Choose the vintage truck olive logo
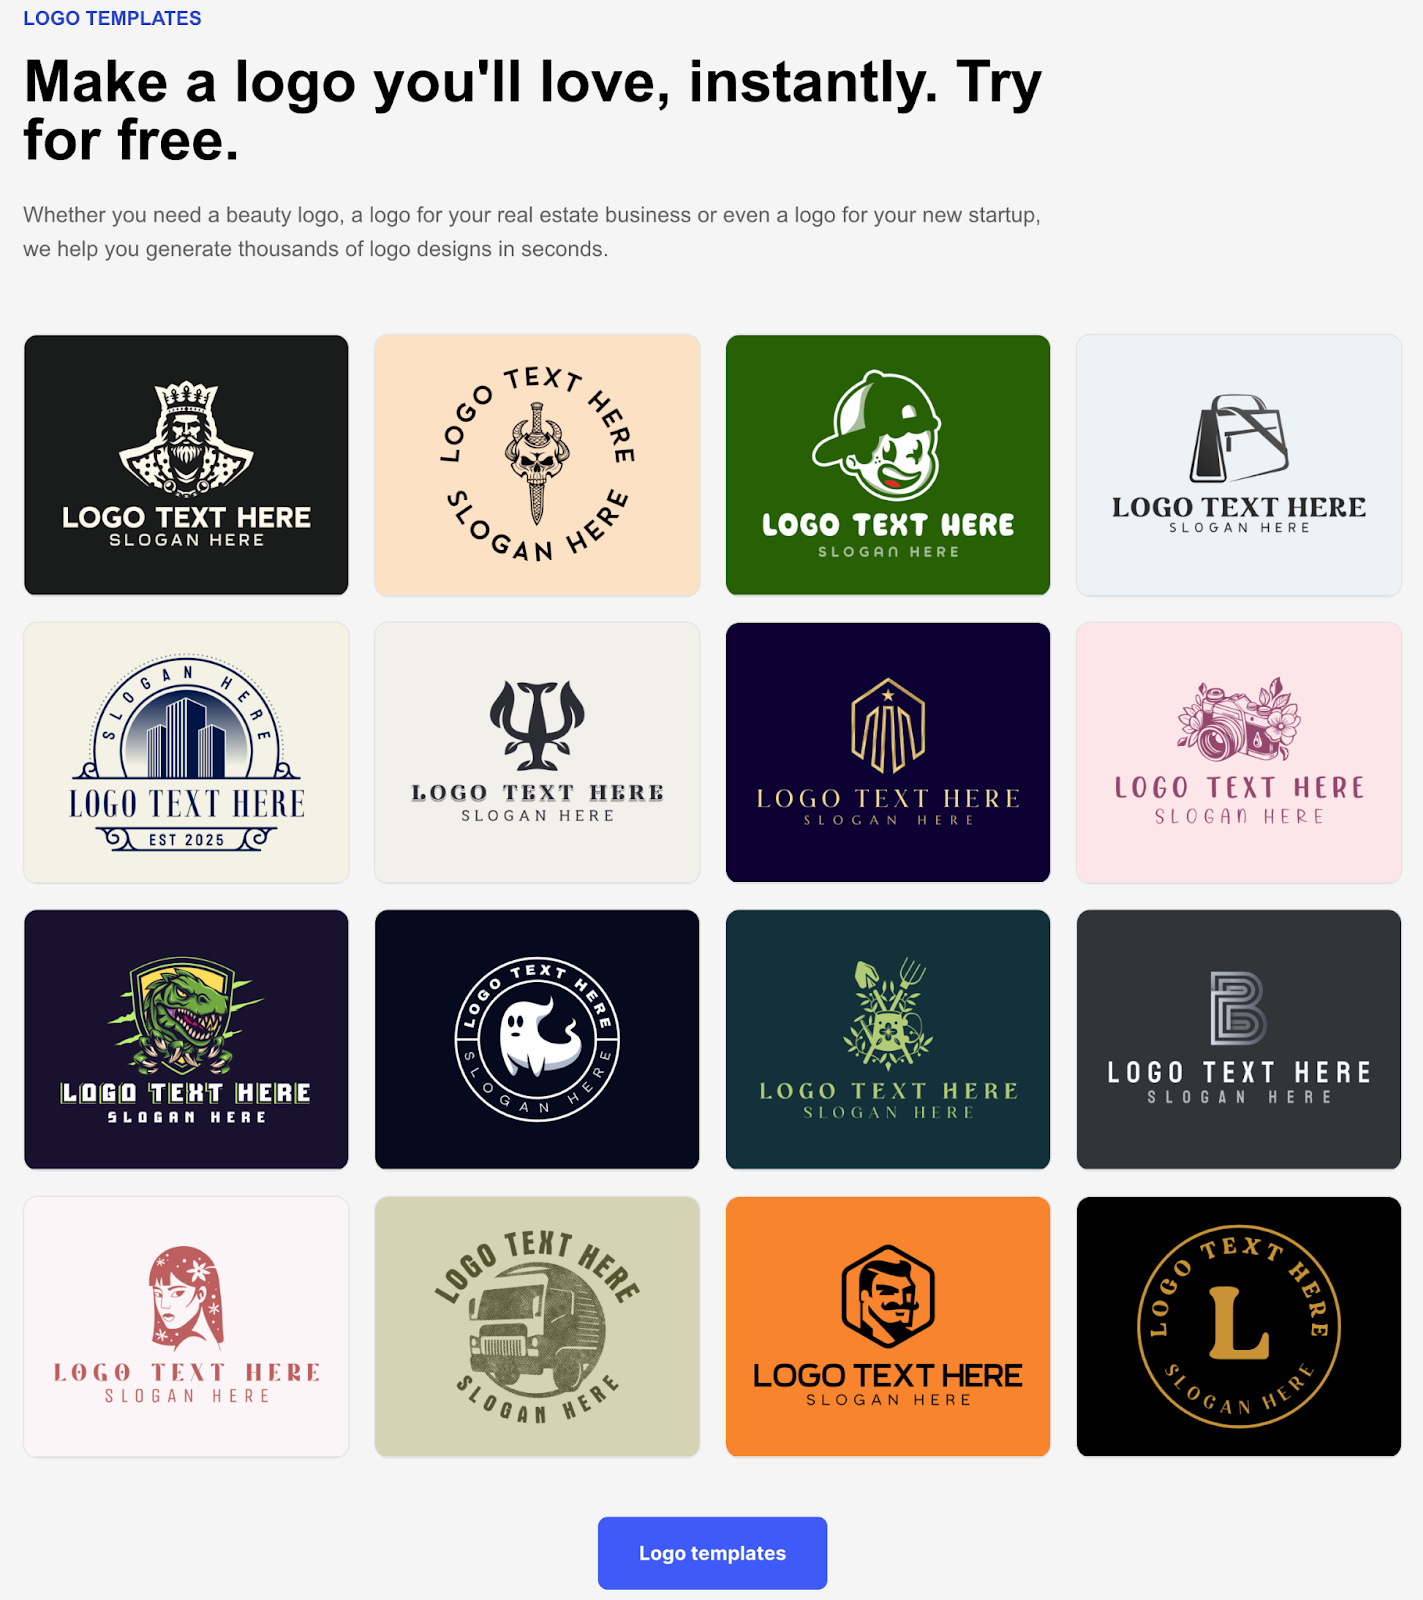Screen dimensions: 1423x1600 click(537, 1326)
